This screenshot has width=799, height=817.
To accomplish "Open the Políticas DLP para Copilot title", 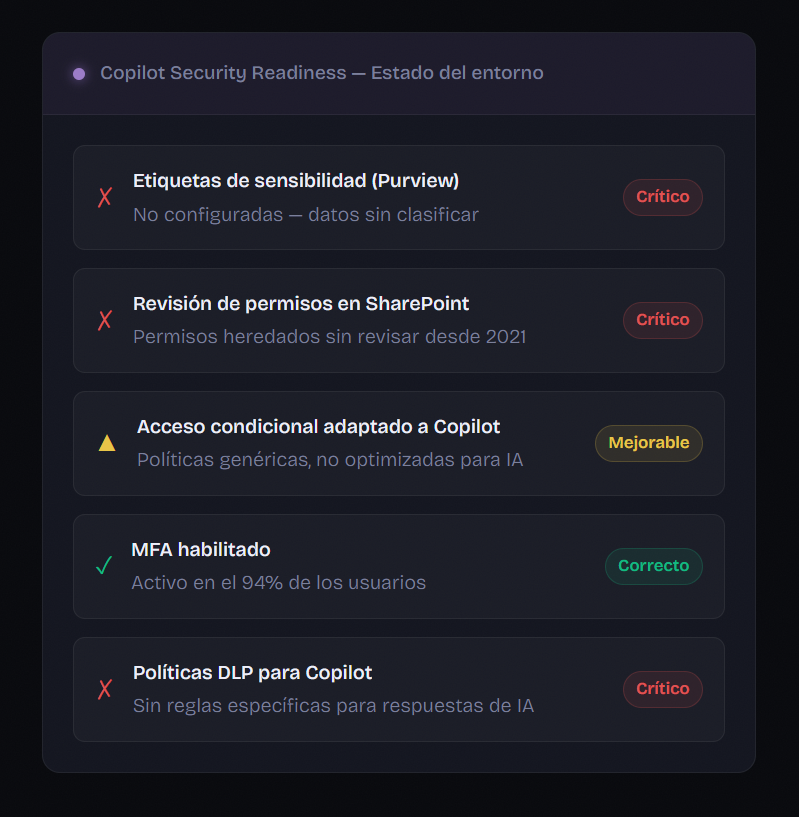I will 253,673.
